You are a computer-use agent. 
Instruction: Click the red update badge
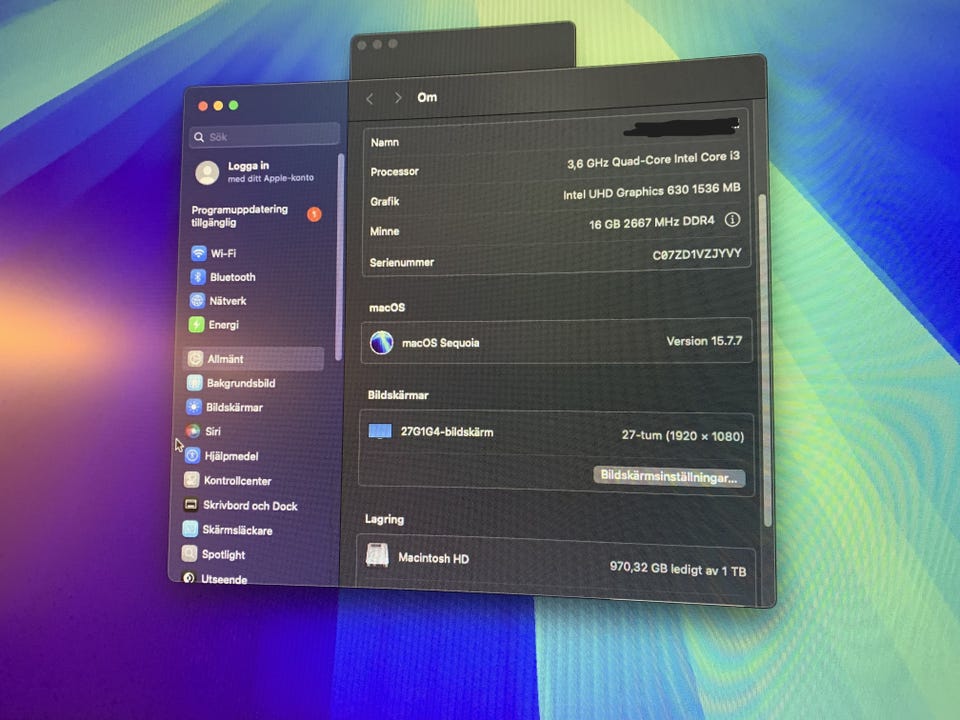click(314, 214)
